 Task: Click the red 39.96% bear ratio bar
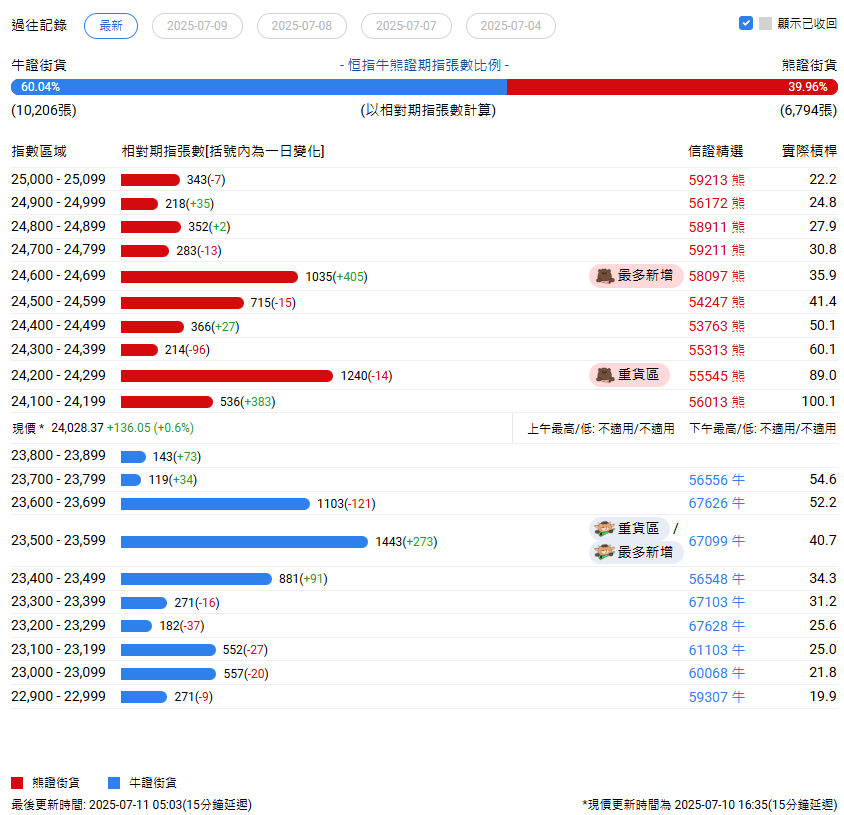pyautogui.click(x=672, y=87)
